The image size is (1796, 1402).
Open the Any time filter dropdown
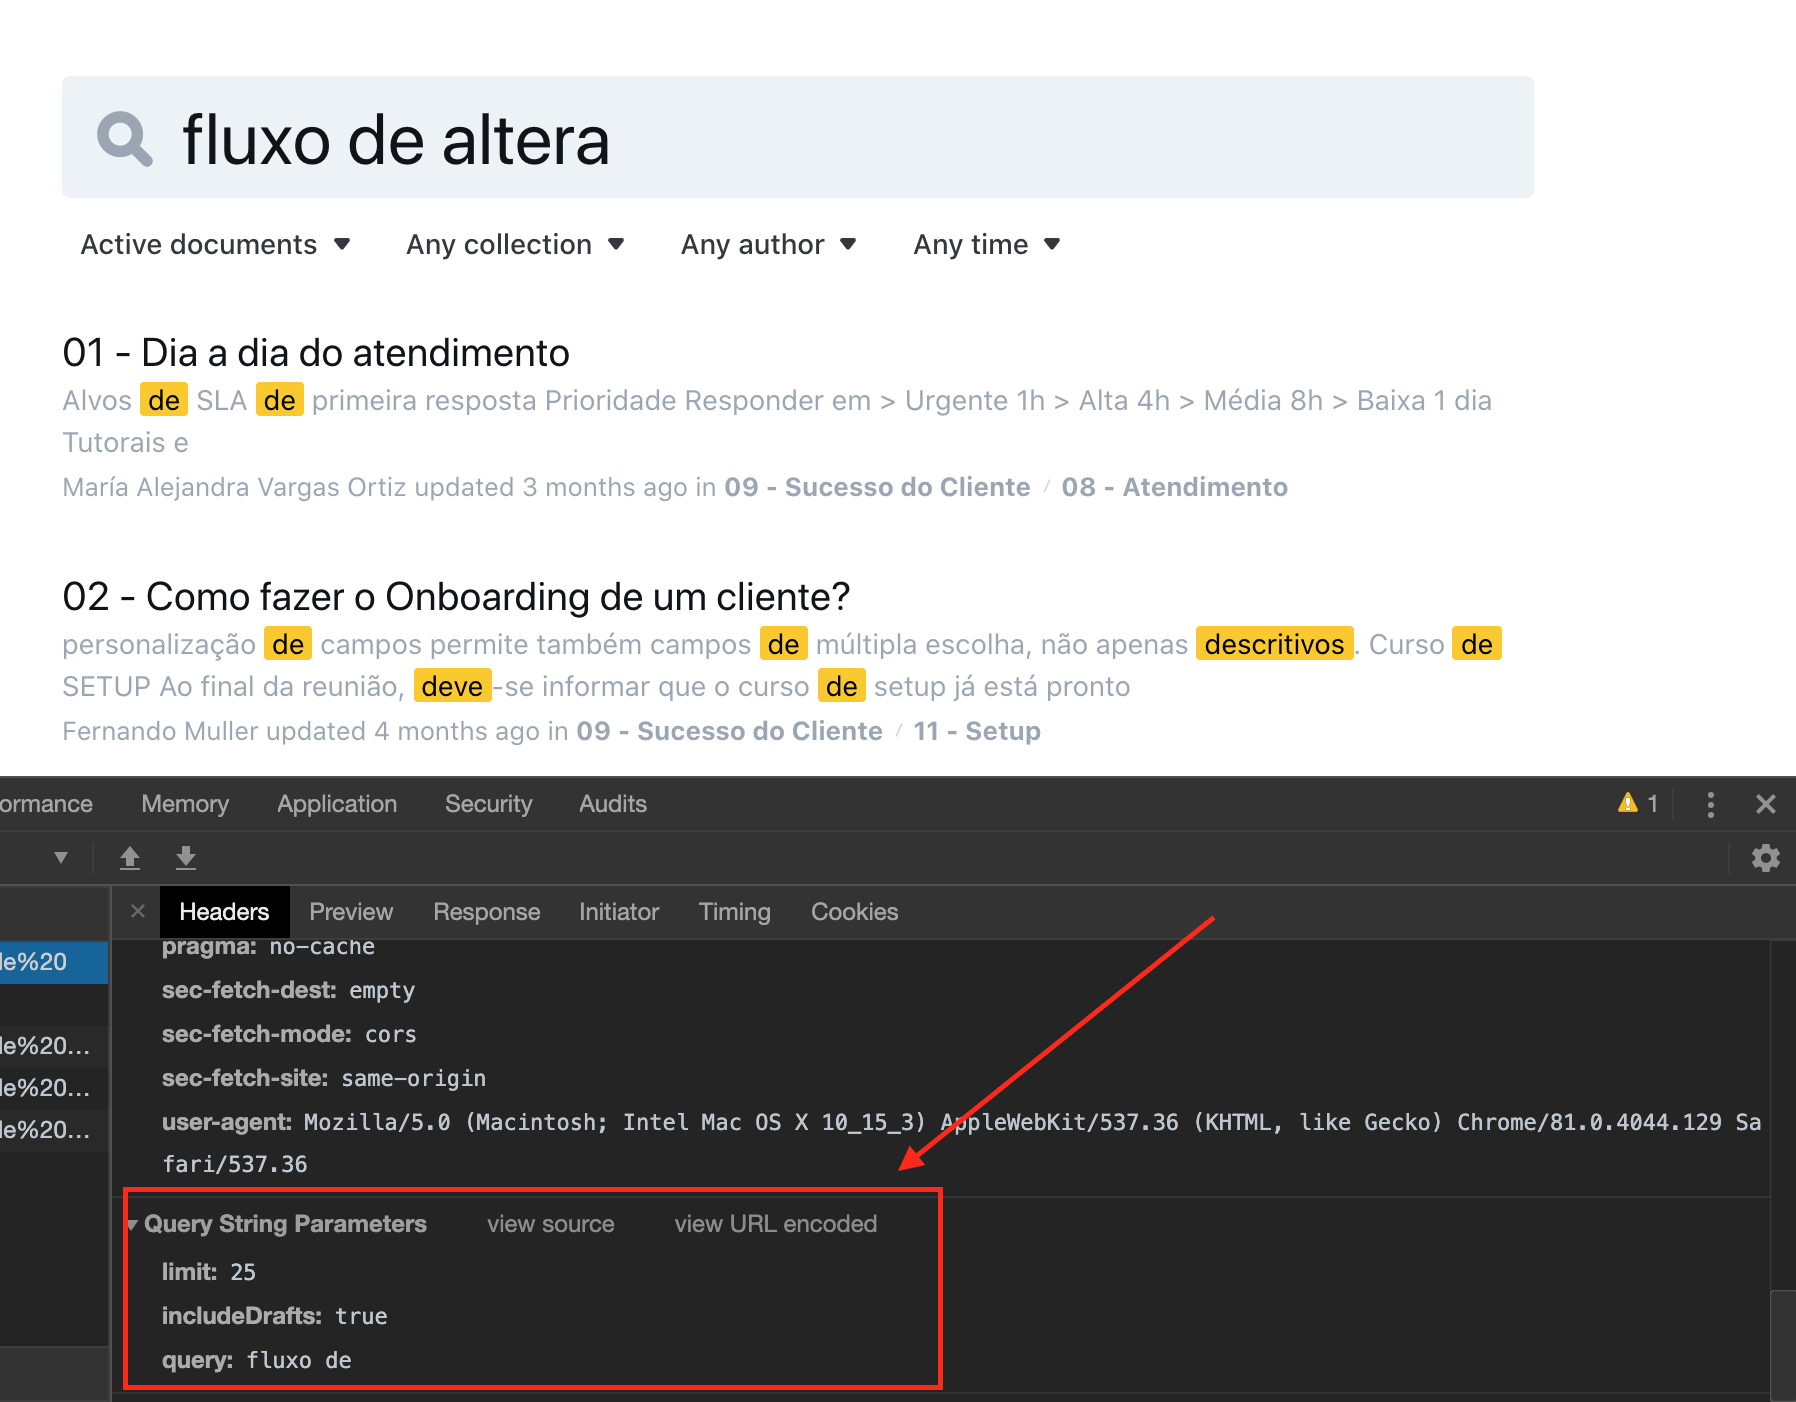tap(986, 244)
